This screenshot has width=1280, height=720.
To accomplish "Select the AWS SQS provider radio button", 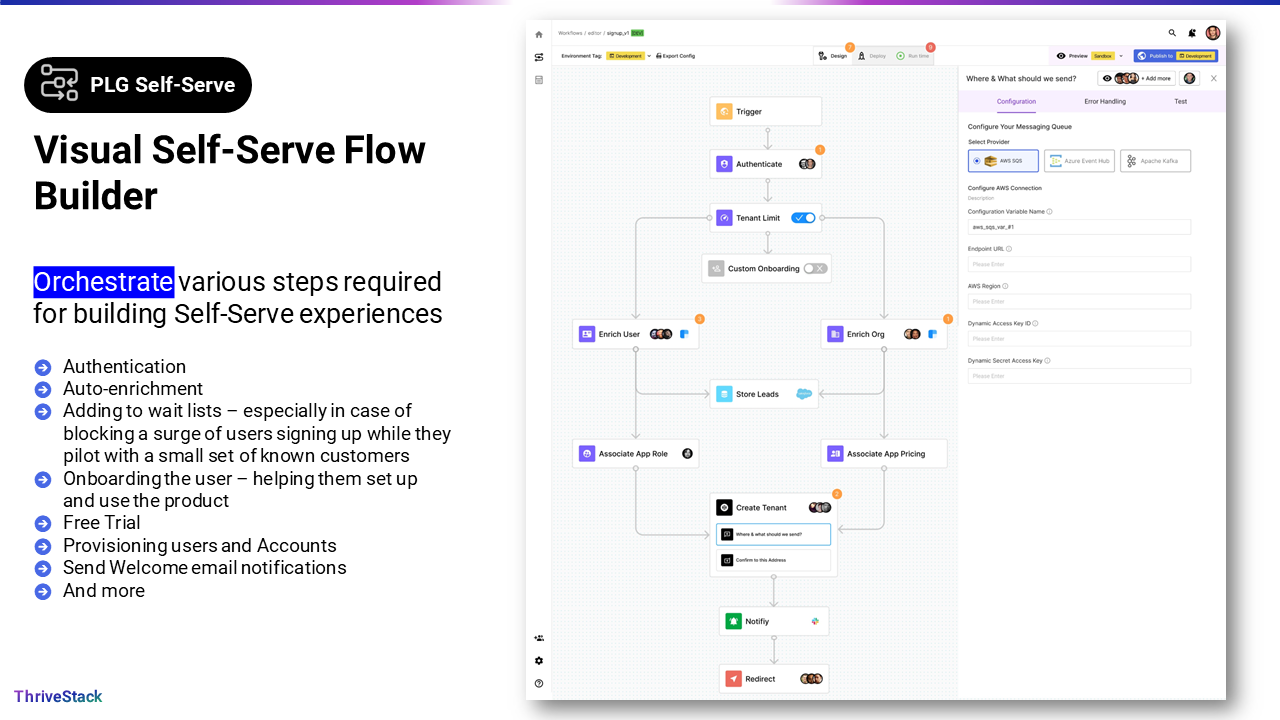I will 977,161.
